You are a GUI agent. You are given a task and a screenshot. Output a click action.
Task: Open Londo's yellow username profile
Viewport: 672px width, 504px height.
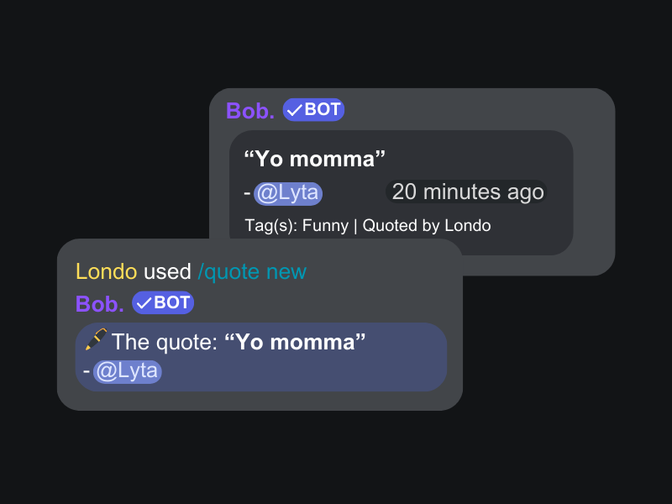[106, 272]
